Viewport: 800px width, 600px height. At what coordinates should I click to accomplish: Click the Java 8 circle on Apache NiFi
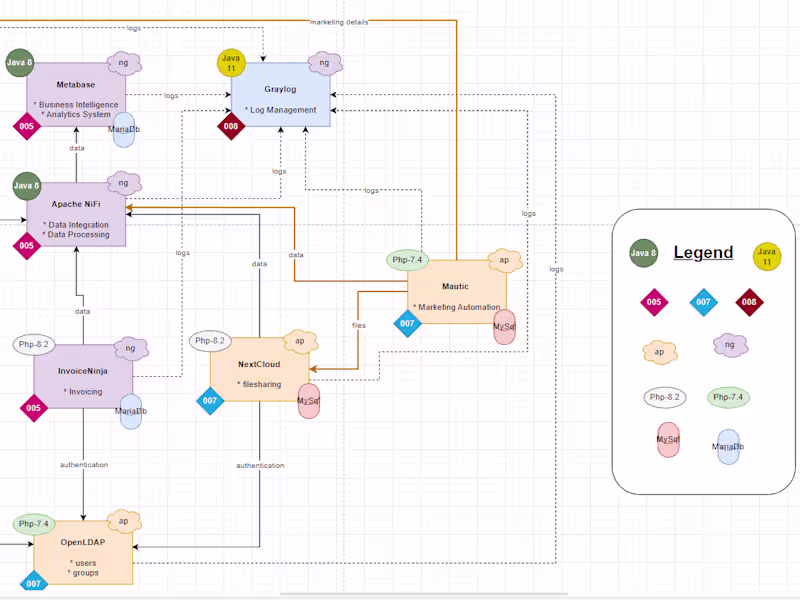click(27, 186)
